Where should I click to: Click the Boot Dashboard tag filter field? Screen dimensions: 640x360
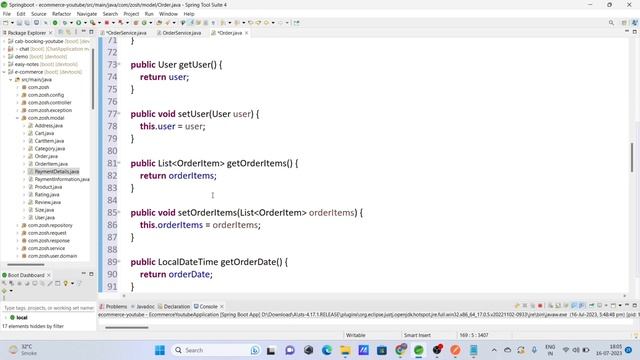tap(49, 308)
